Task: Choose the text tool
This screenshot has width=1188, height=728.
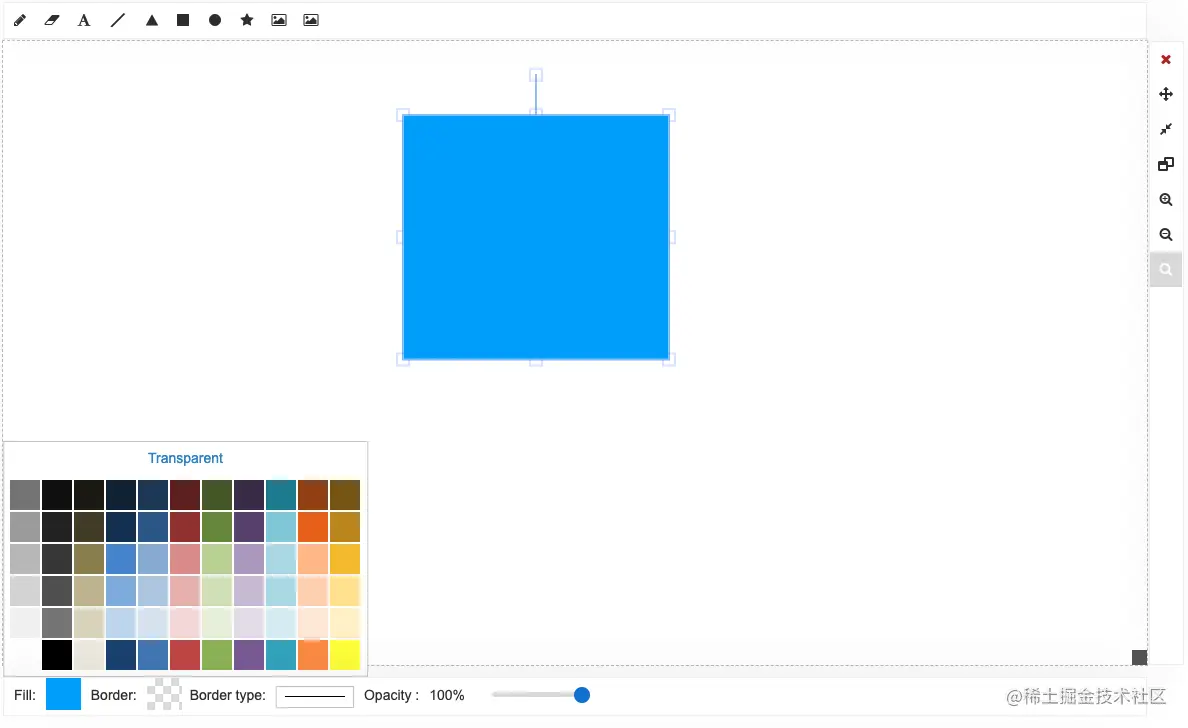Action: (84, 20)
